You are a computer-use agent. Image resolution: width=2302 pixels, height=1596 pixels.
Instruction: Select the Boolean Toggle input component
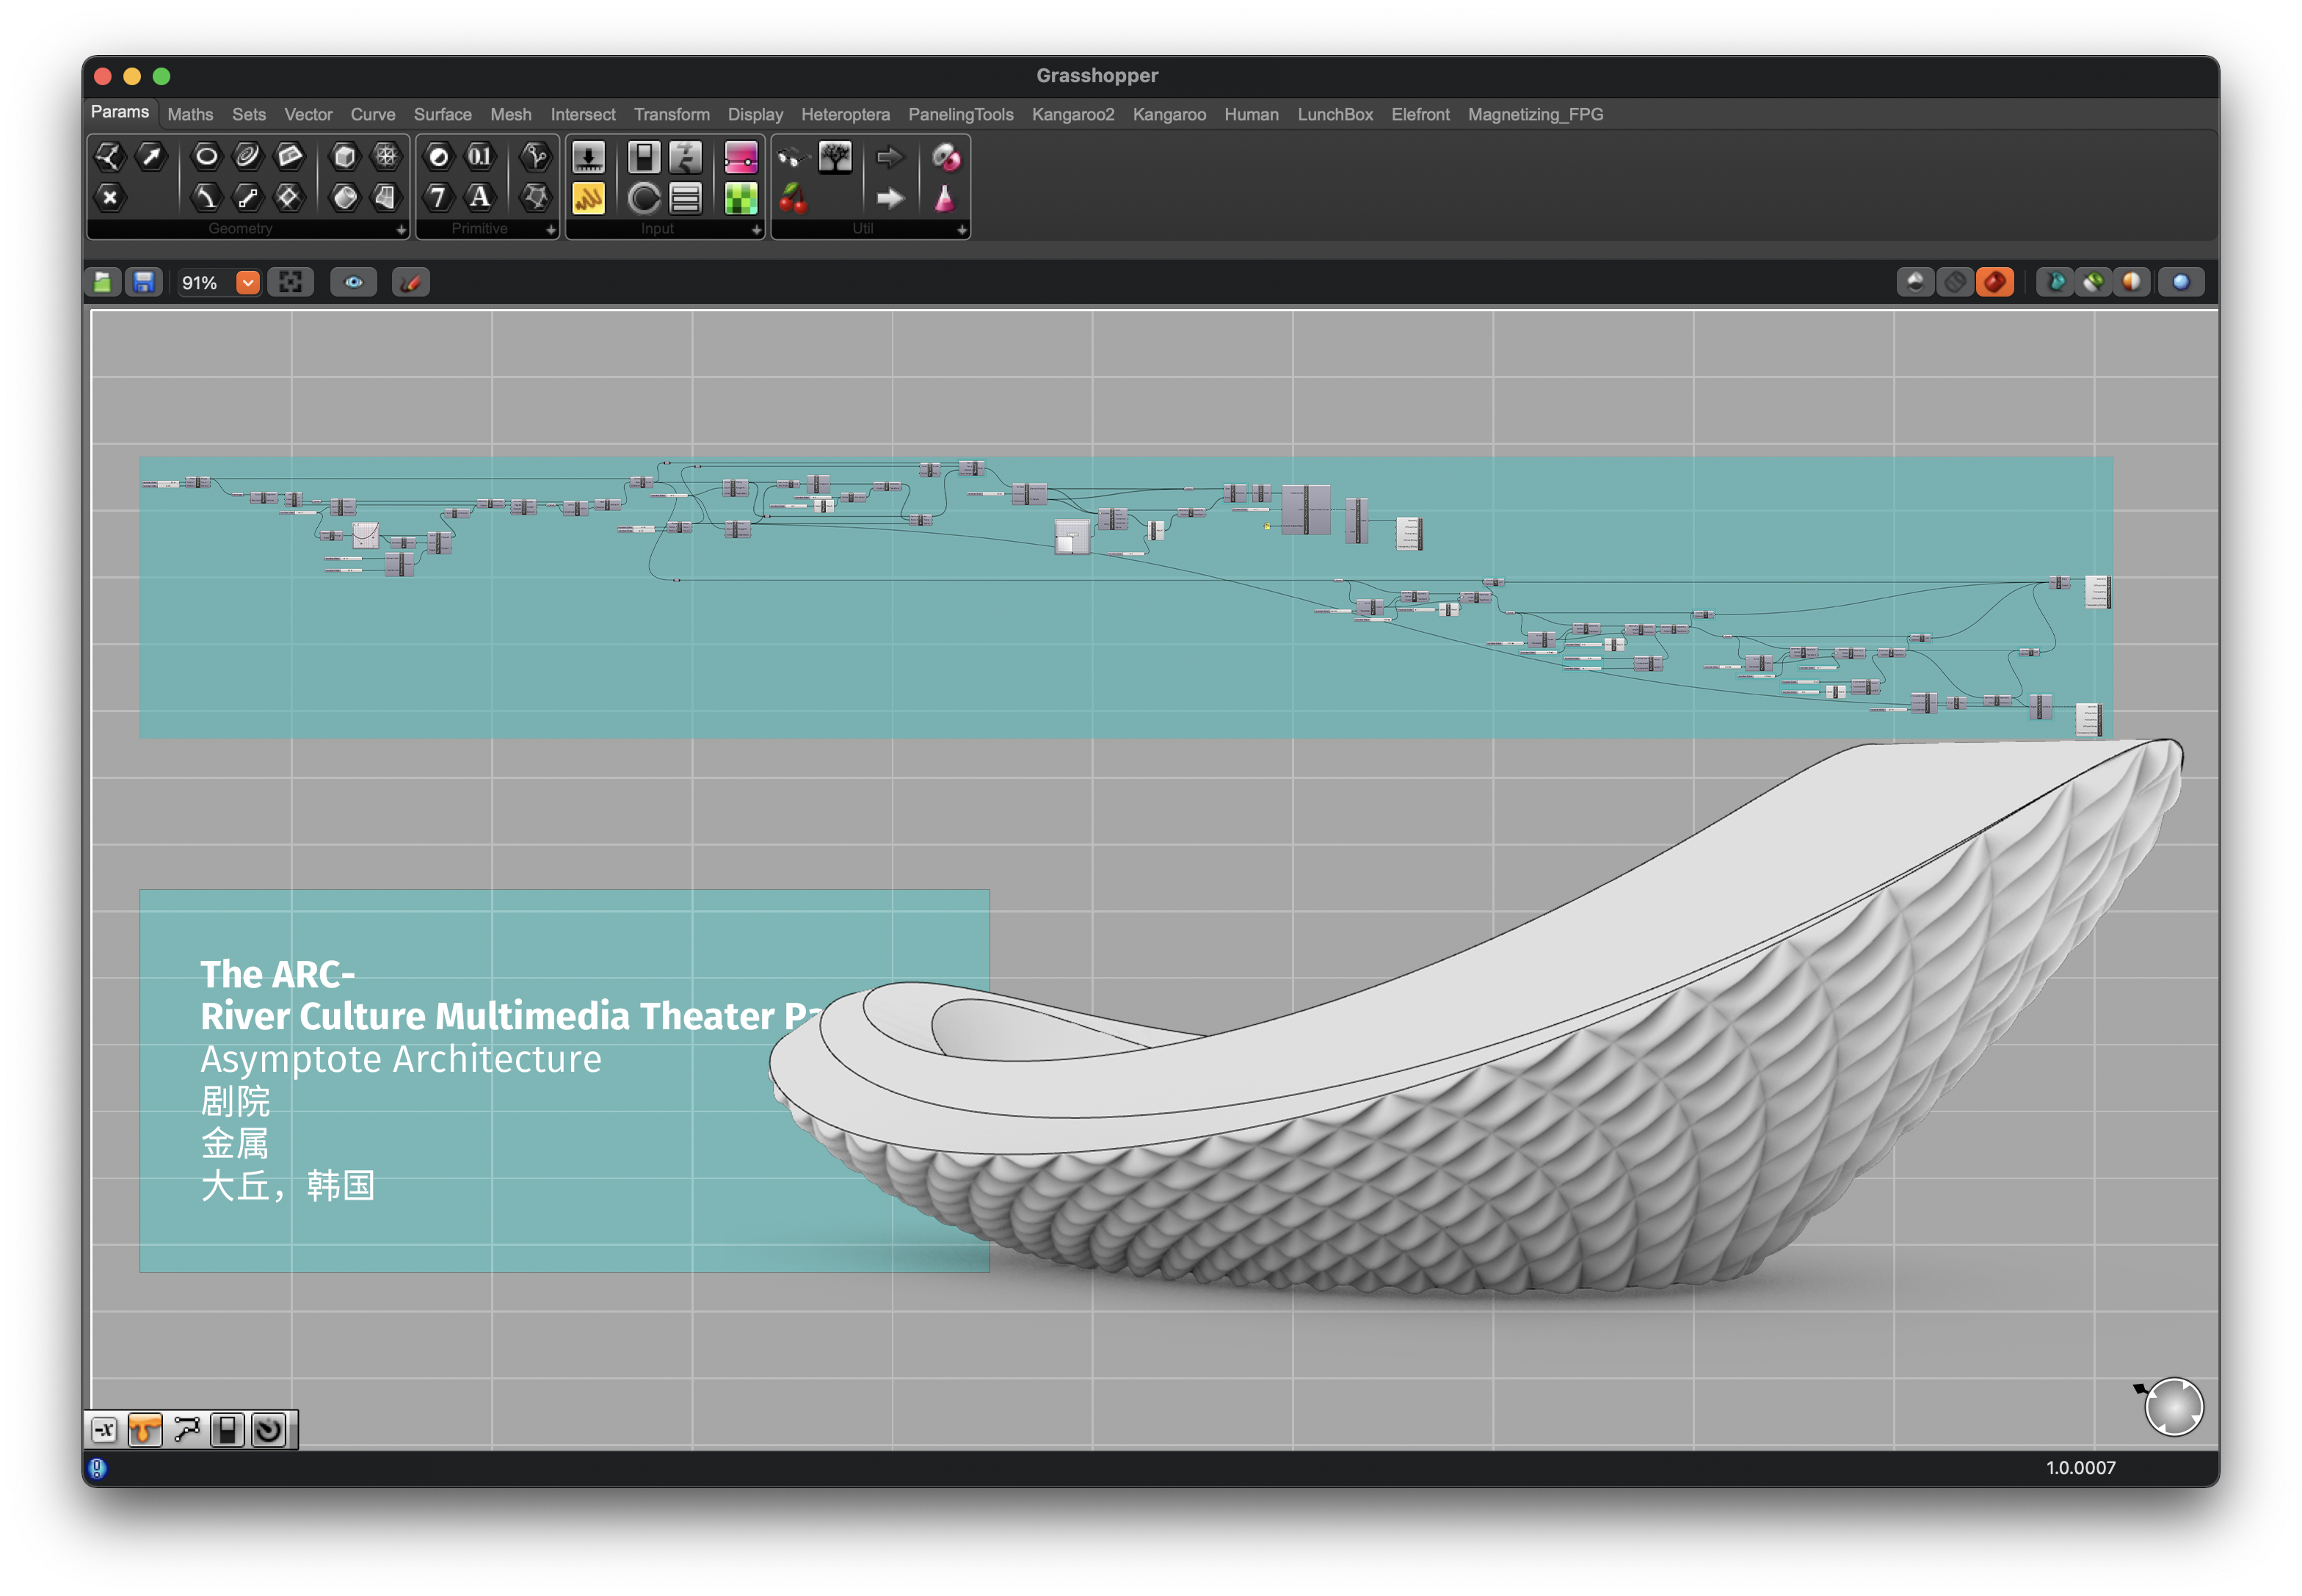tap(644, 157)
